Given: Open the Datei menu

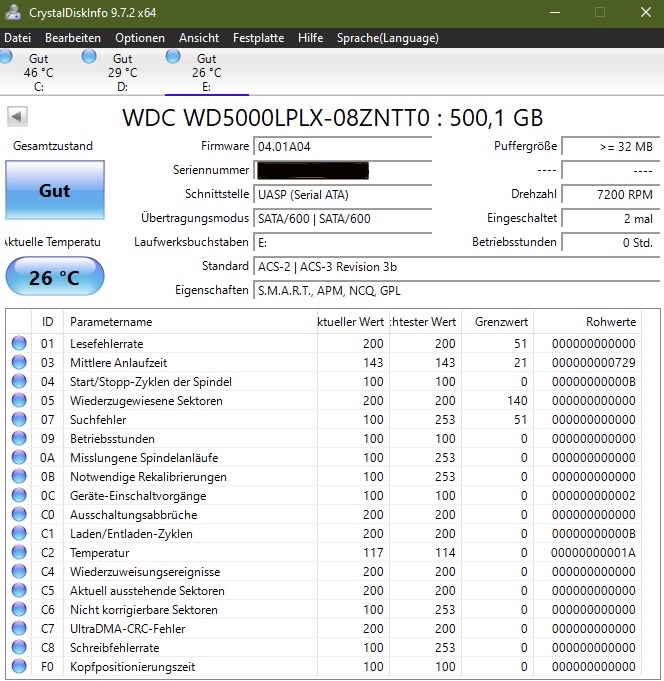Looking at the screenshot, I should click(x=17, y=38).
